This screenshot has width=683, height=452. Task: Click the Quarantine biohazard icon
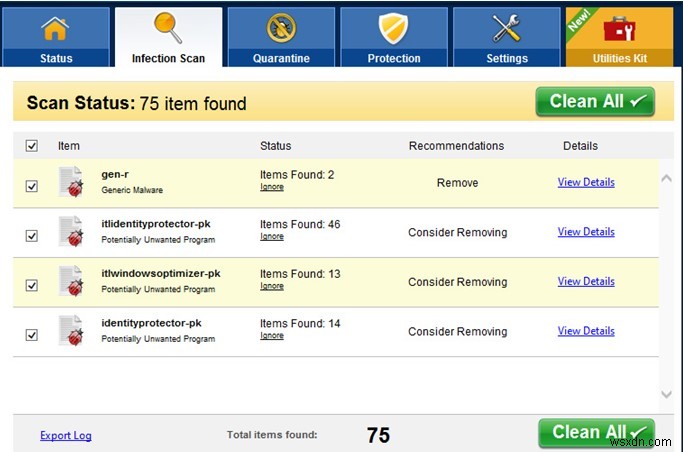click(x=281, y=30)
